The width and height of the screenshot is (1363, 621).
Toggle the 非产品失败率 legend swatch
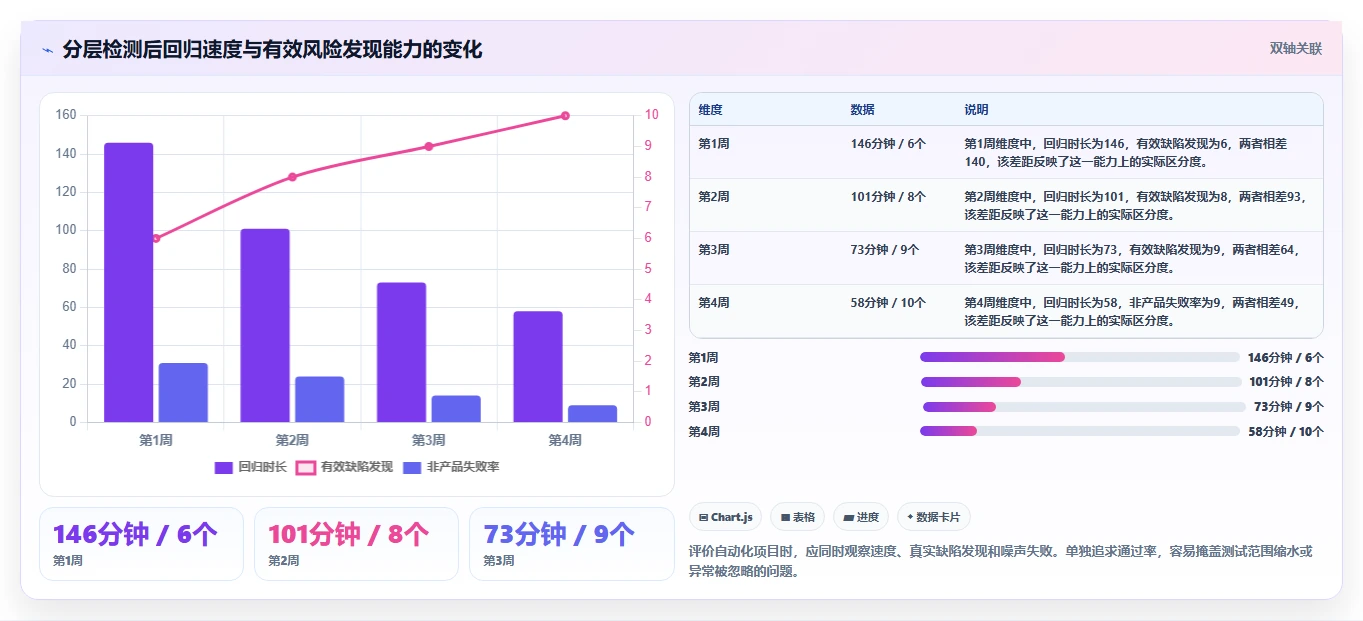[412, 467]
